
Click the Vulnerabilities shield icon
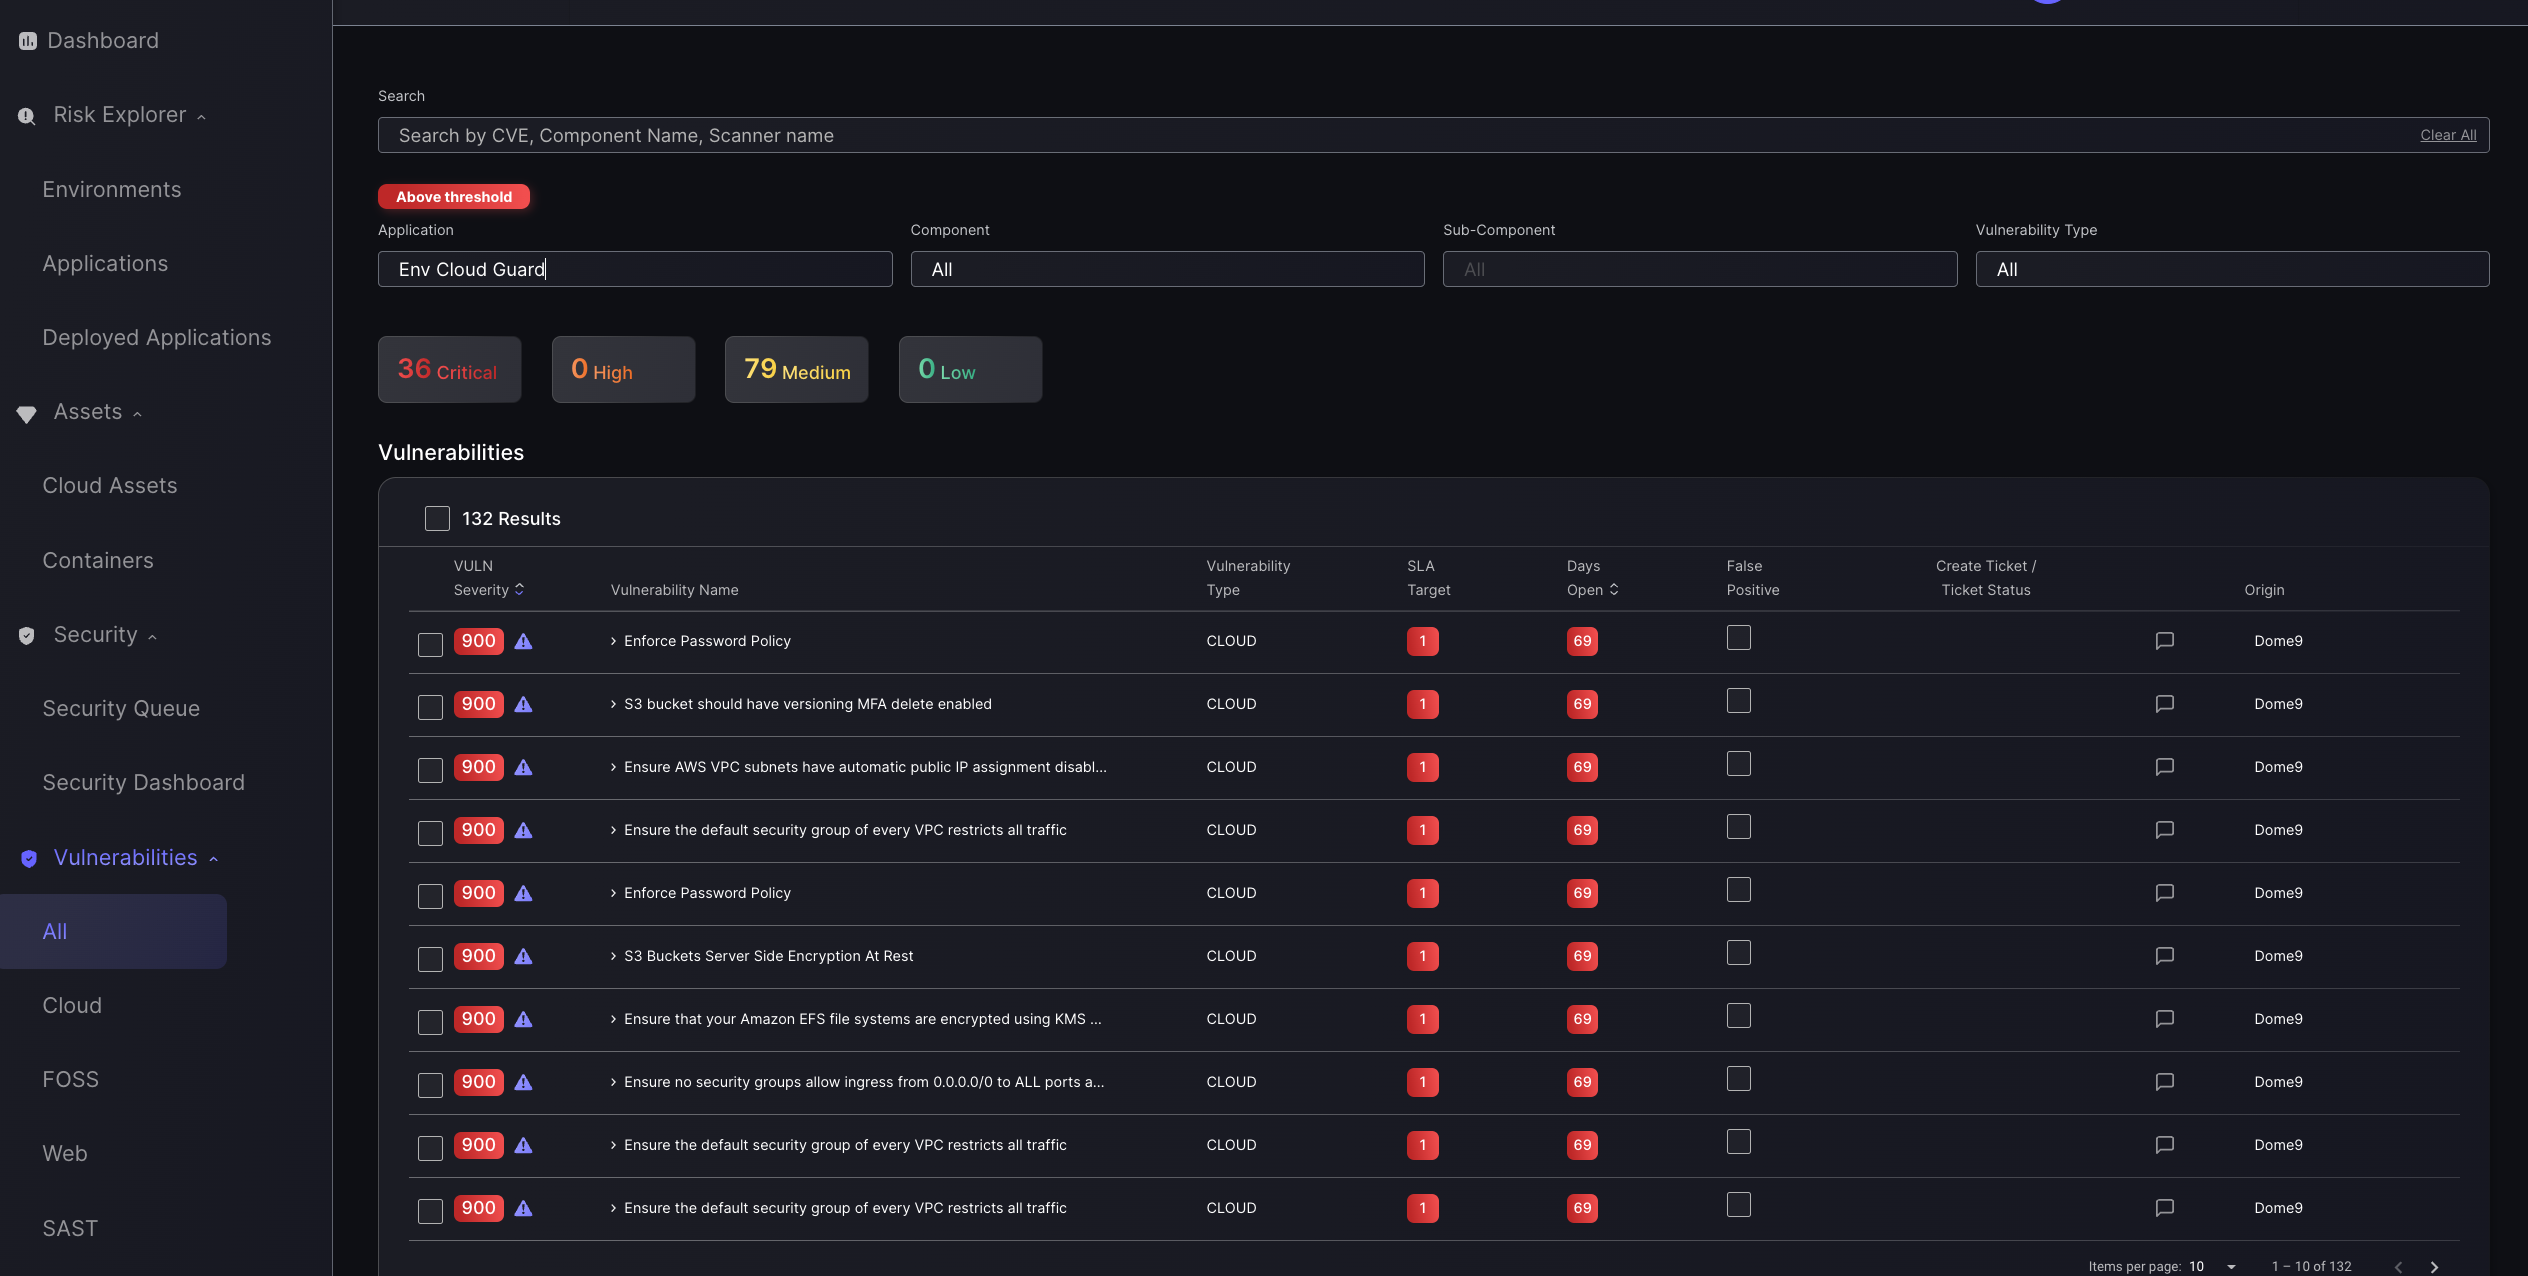pos(28,858)
